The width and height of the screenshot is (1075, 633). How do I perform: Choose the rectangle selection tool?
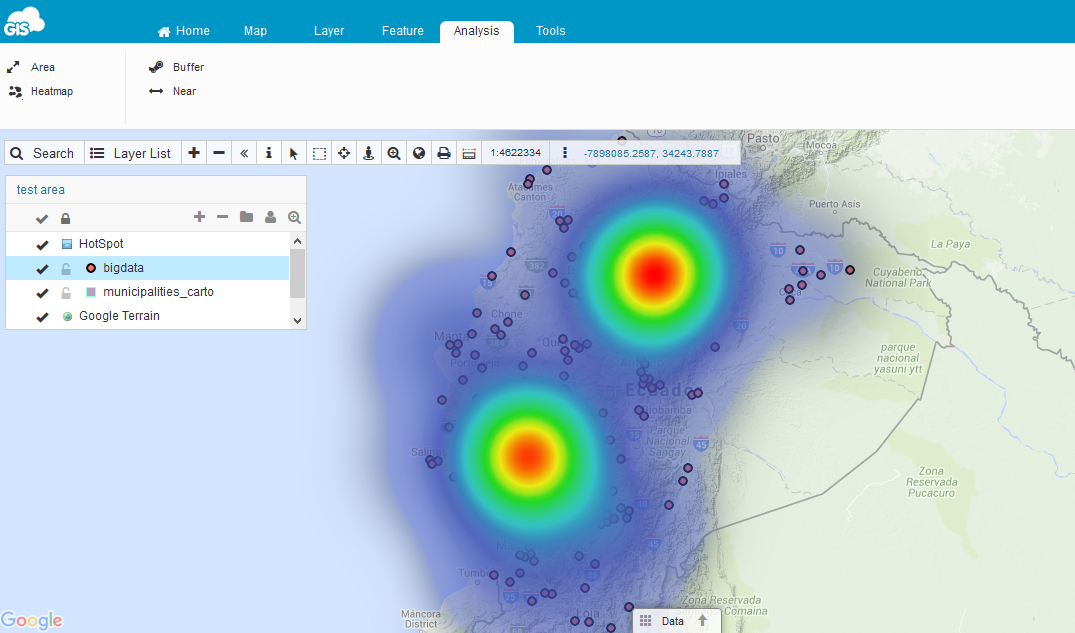(319, 153)
